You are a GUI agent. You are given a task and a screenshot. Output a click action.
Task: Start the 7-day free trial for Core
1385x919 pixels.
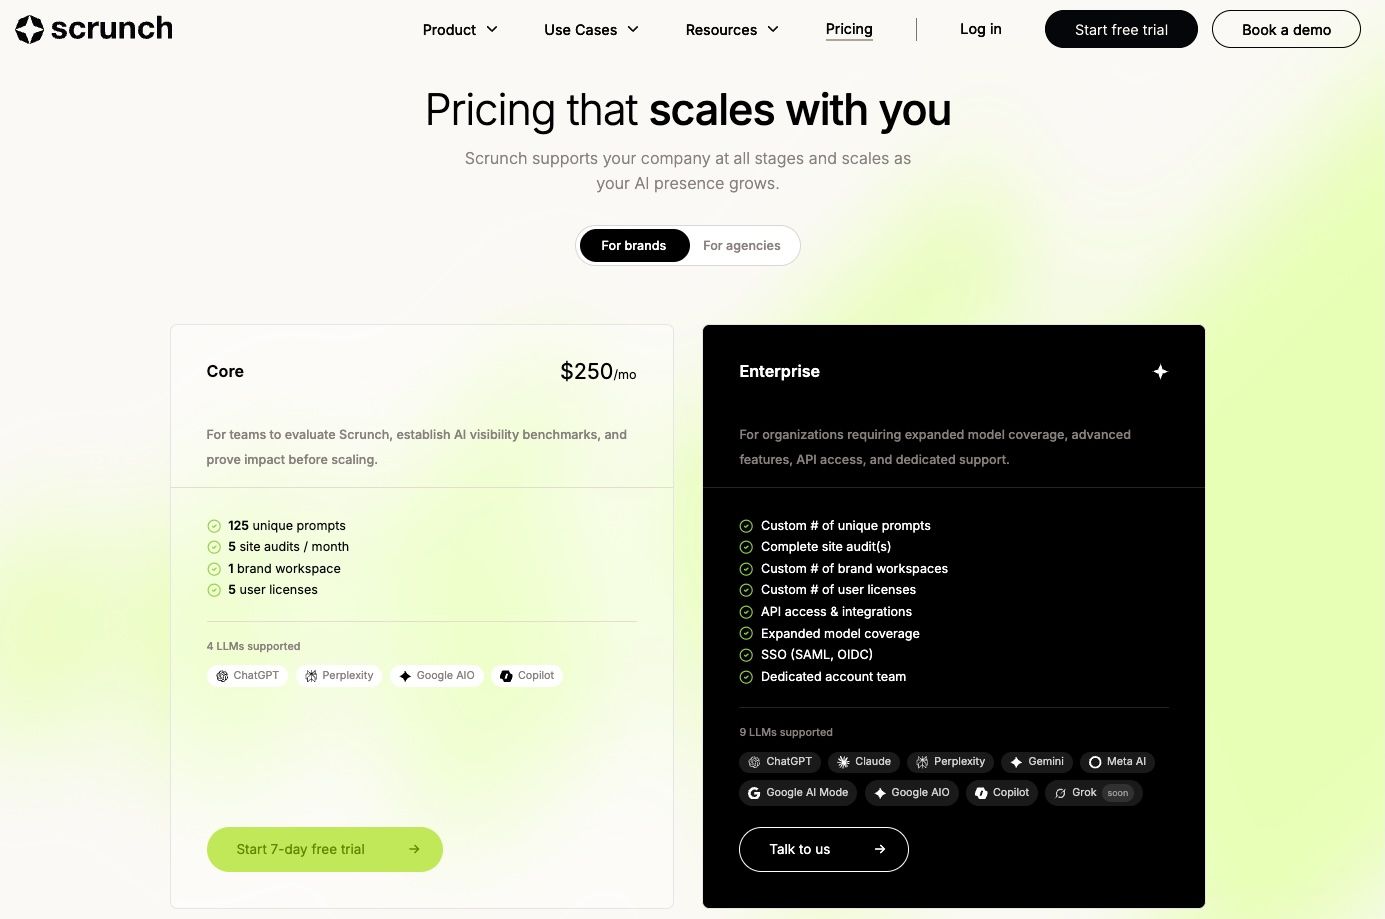(x=324, y=849)
